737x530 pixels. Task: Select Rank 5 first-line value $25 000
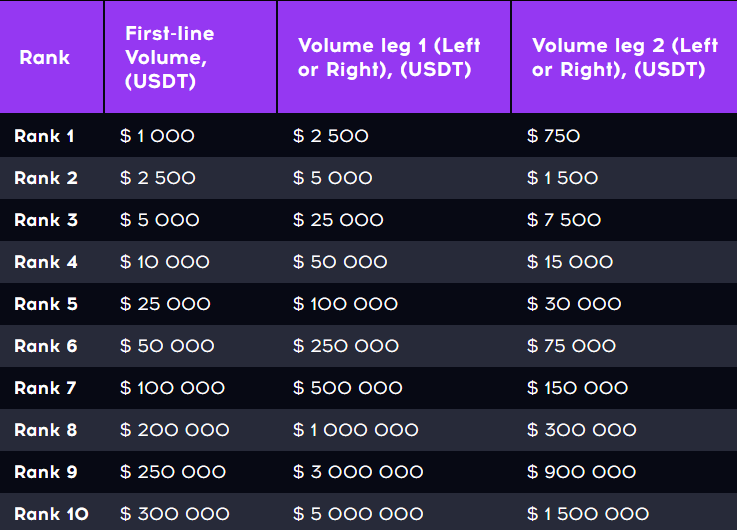coord(165,304)
